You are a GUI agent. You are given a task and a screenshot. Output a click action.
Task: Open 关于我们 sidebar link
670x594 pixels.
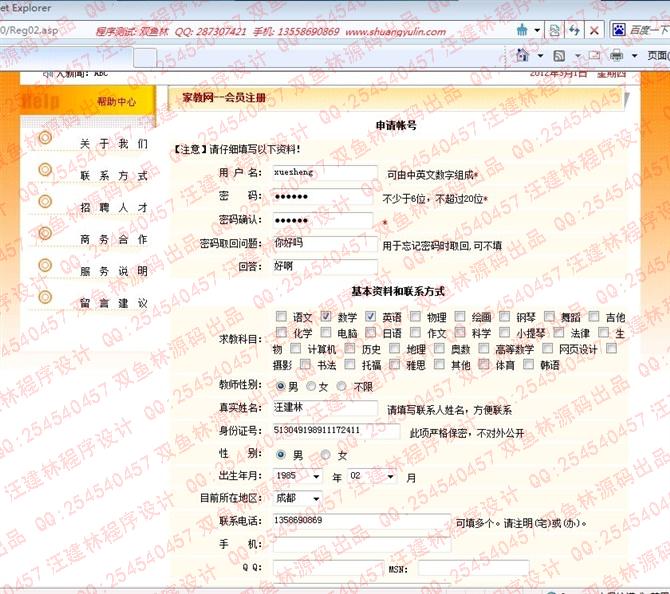click(x=114, y=144)
